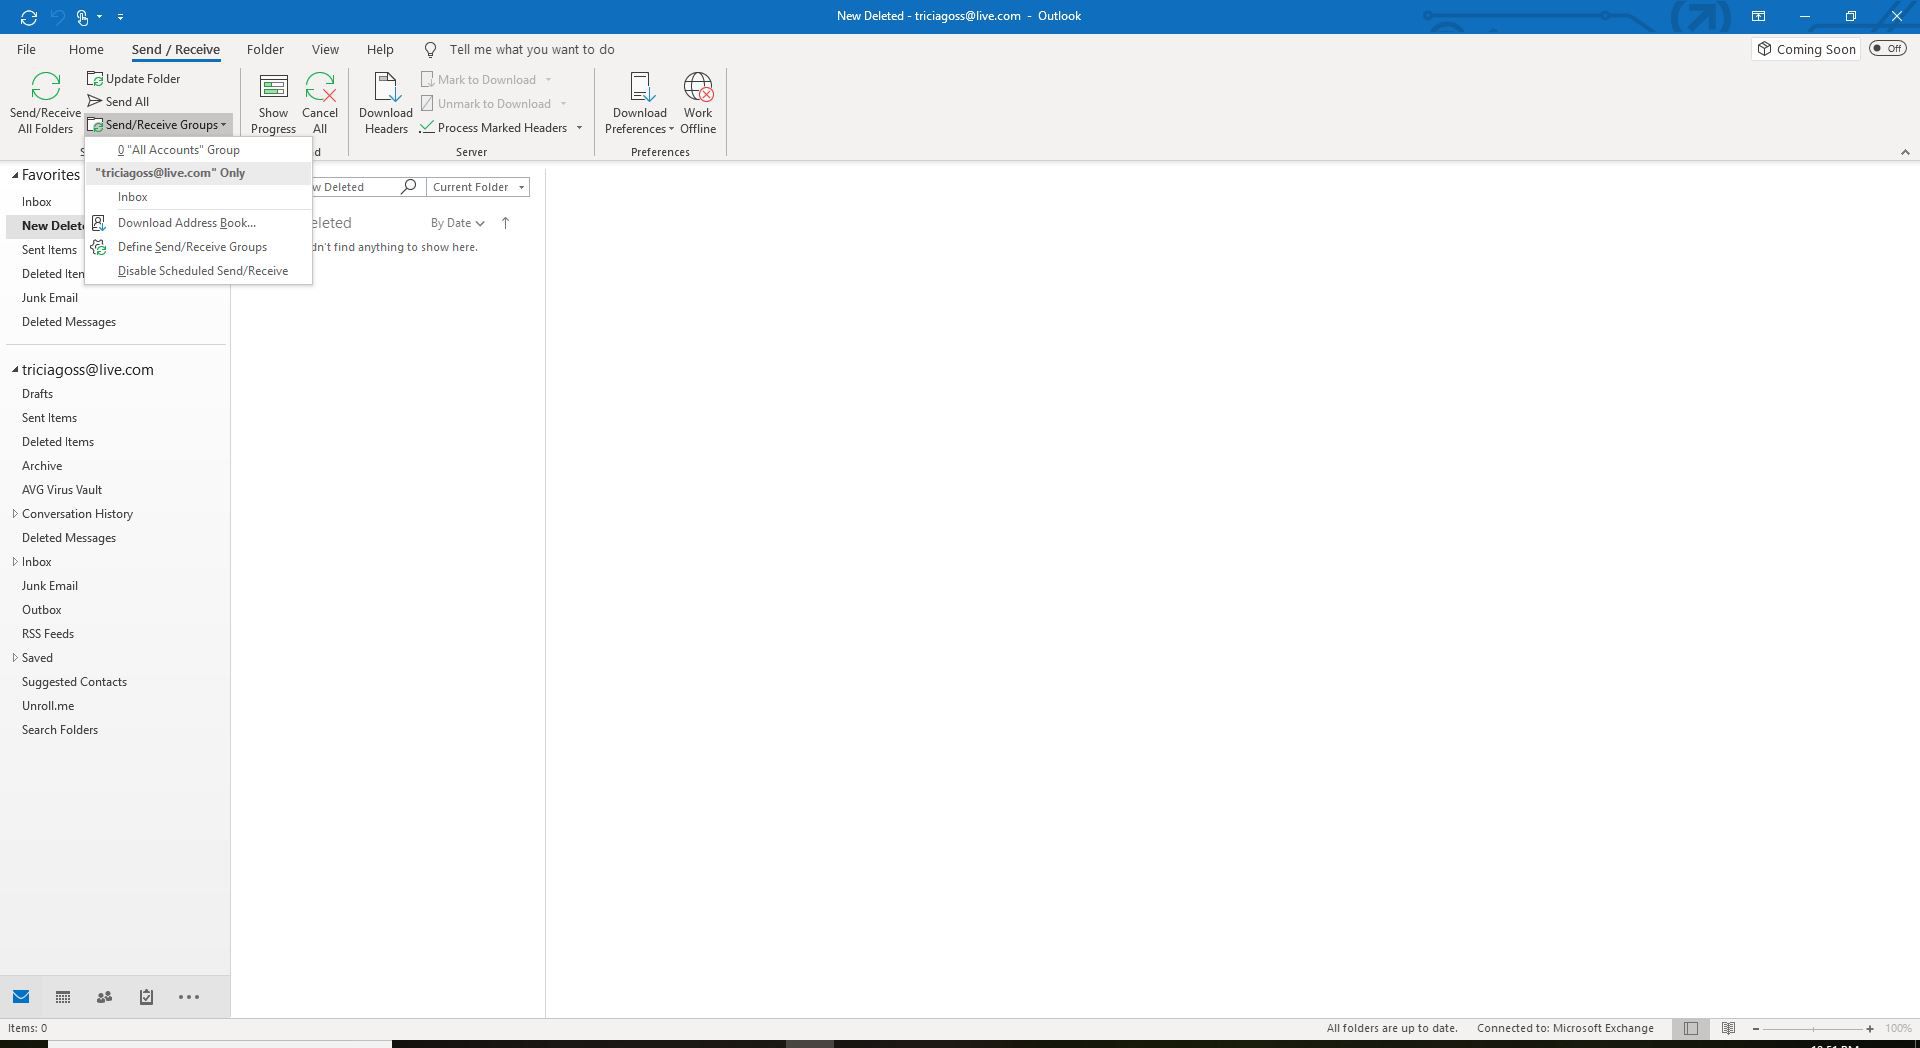Open the File tab
Screen dimensions: 1920x1048
pyautogui.click(x=26, y=50)
